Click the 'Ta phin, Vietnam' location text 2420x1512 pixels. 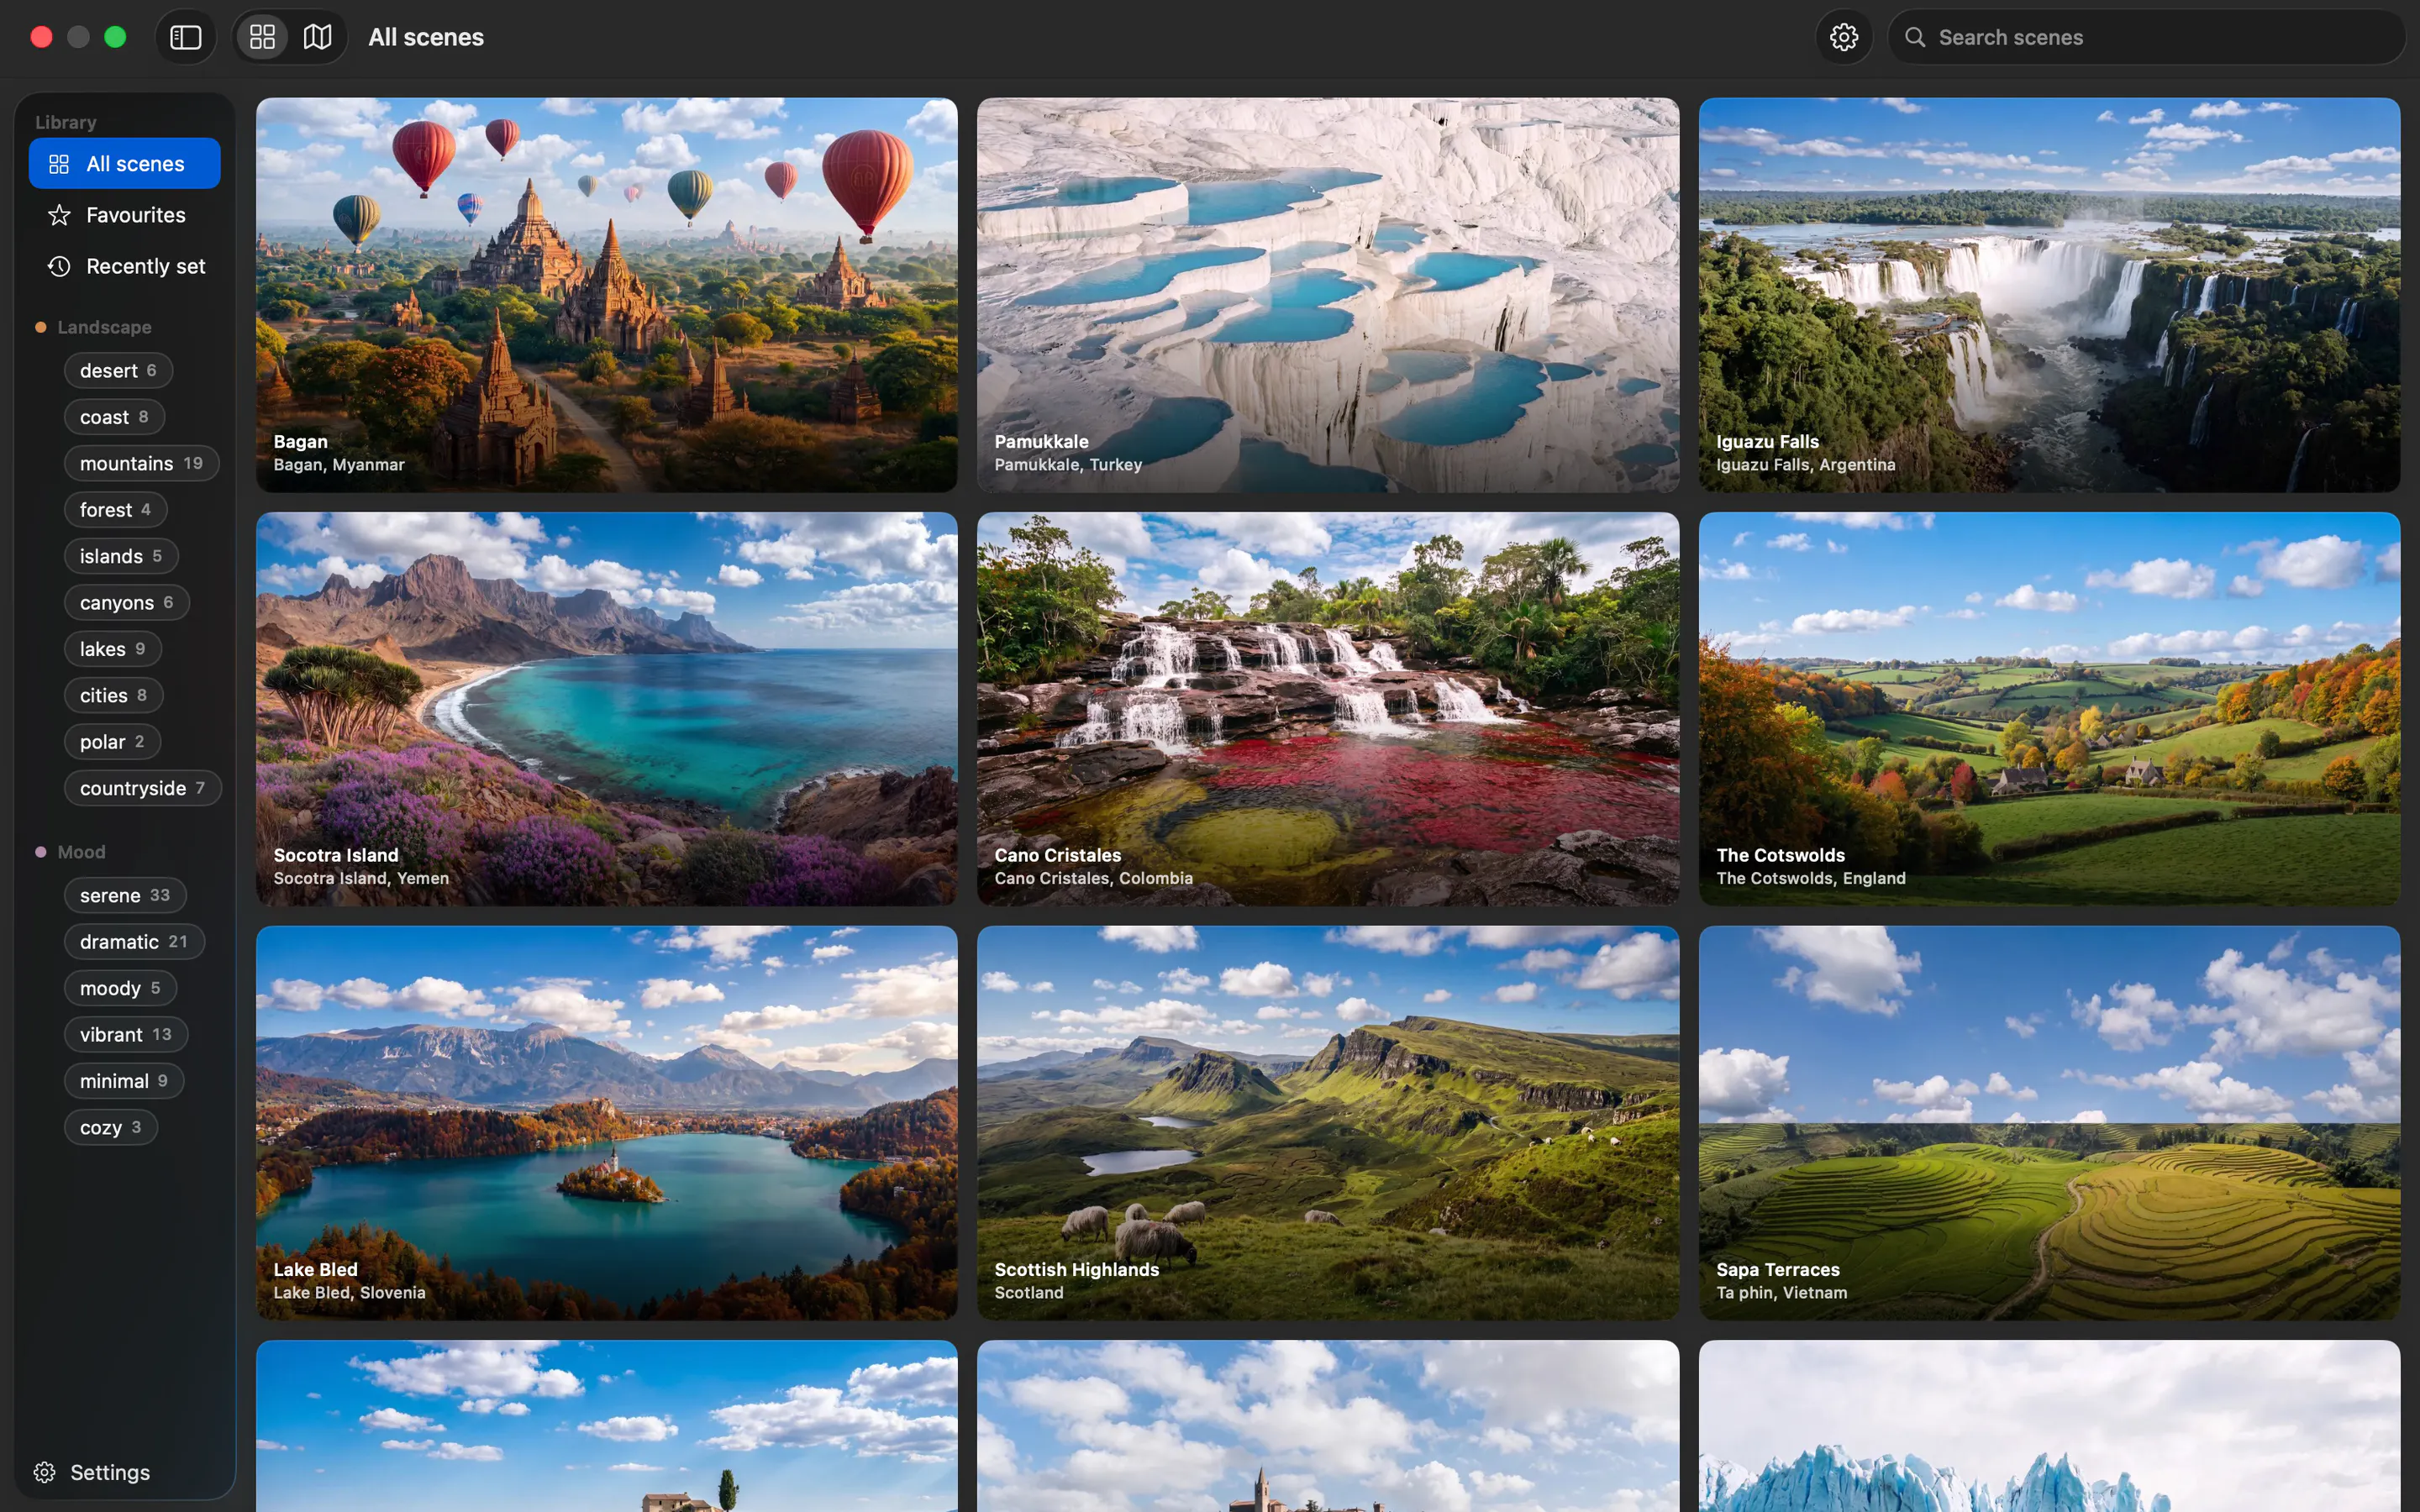1781,1293
